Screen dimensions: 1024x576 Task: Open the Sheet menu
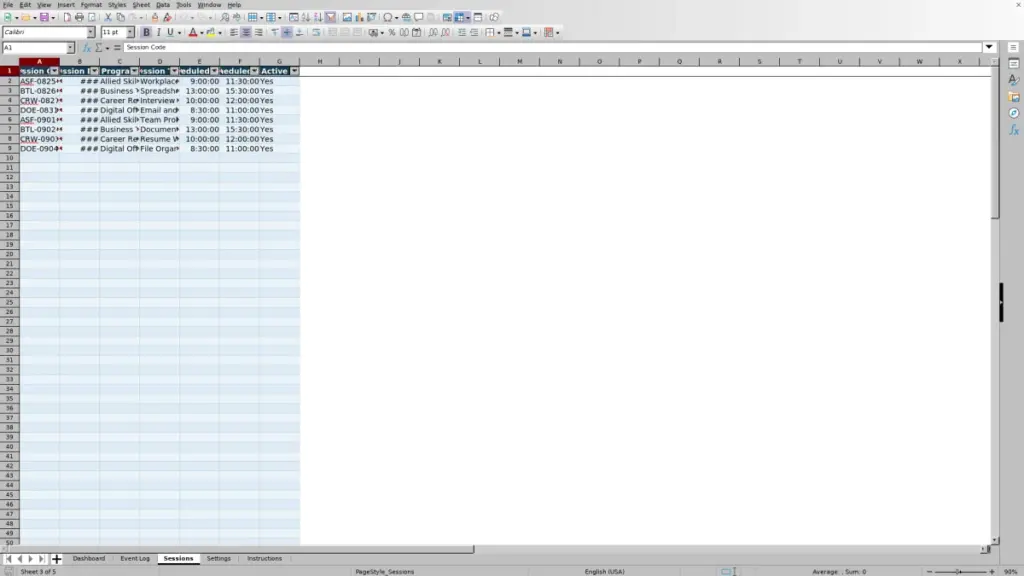pos(141,5)
